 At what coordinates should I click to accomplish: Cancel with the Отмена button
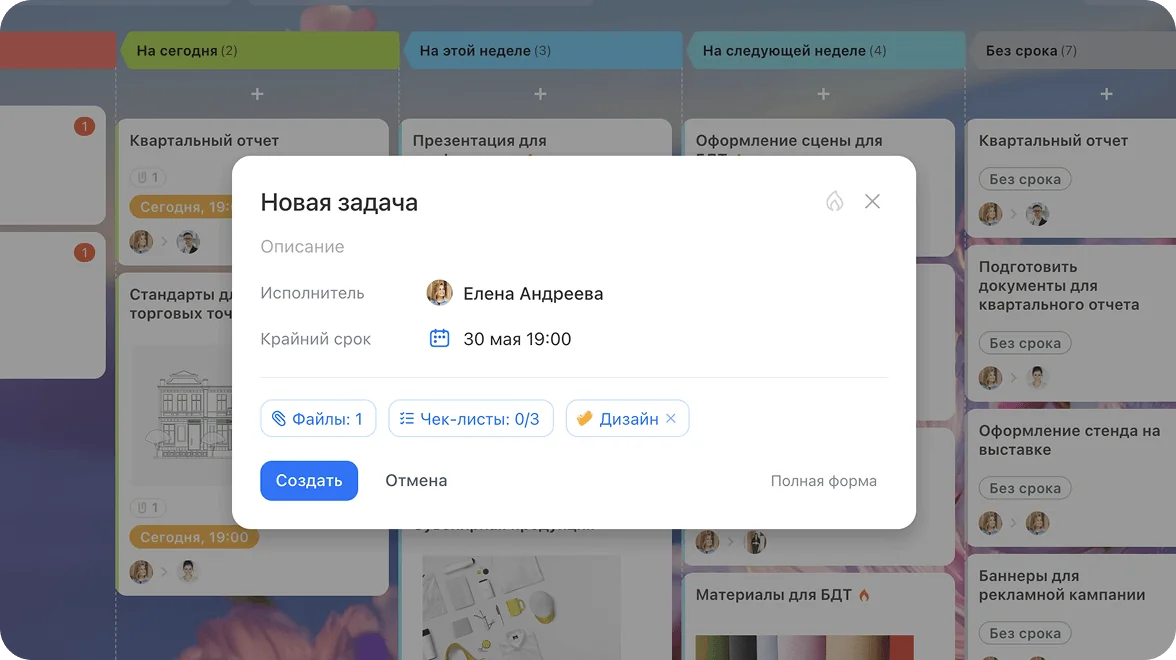(416, 481)
